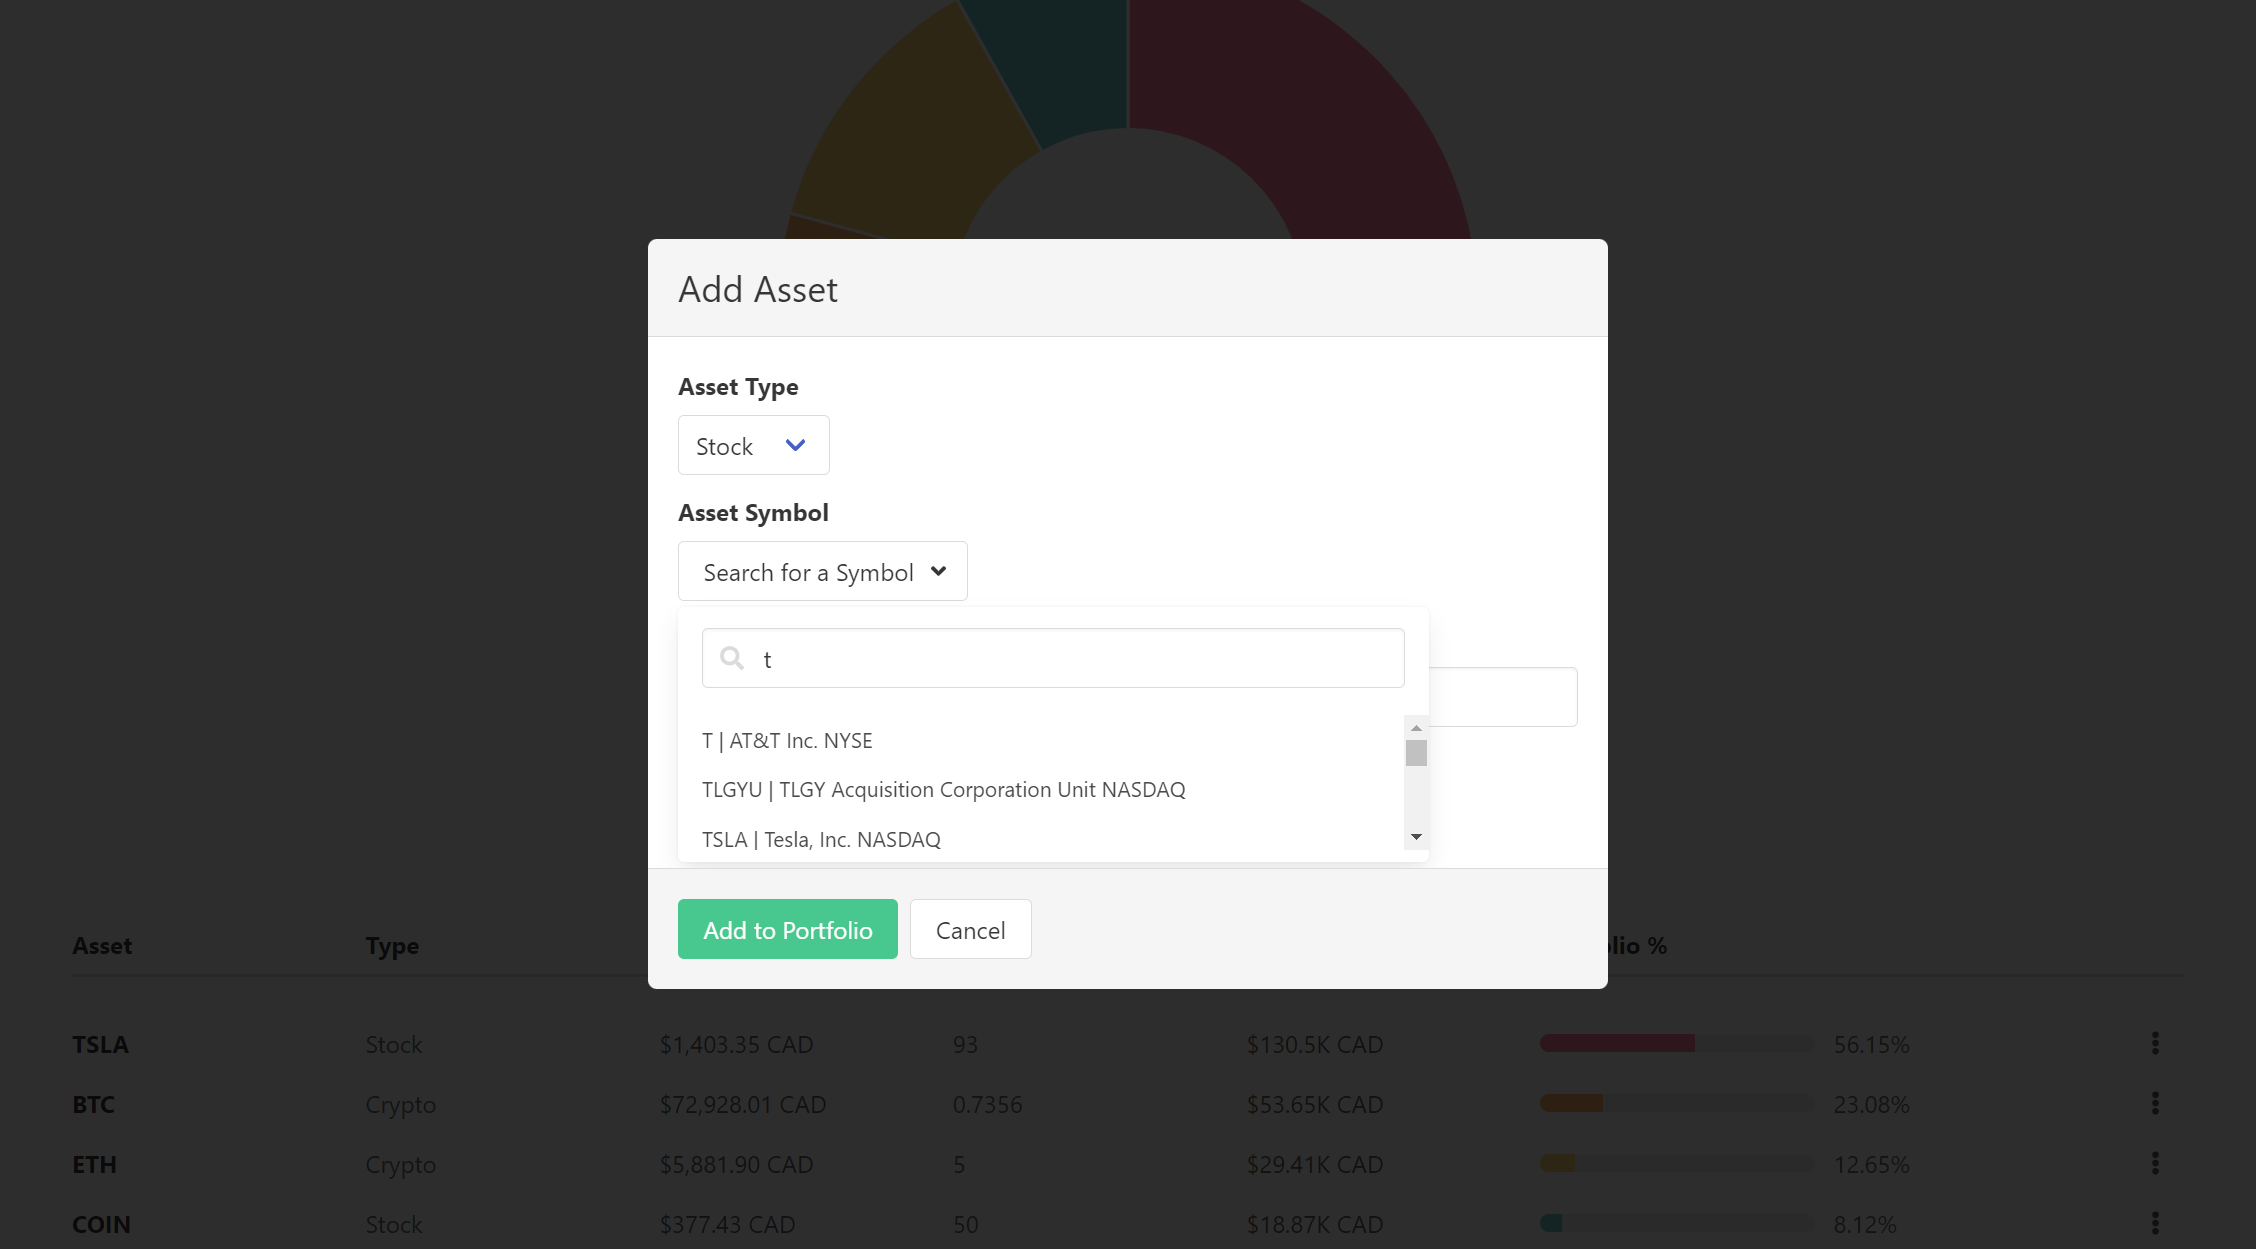Open the options menu for the COIN row

2153,1223
